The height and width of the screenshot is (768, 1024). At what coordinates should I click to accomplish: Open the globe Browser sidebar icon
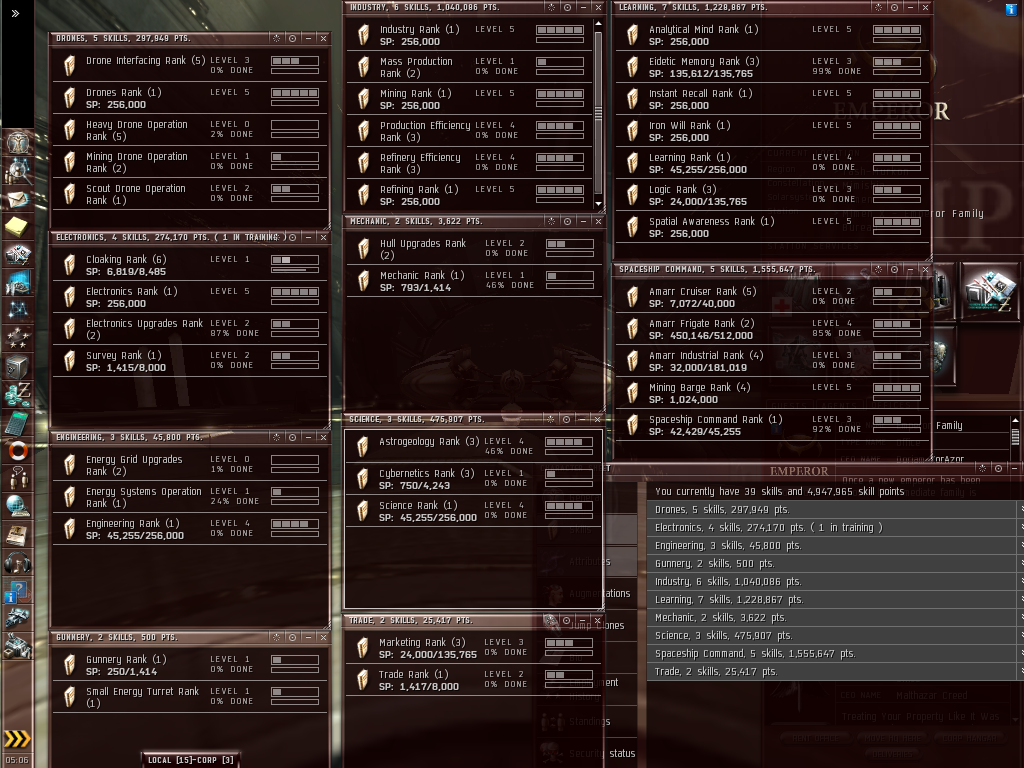17,507
